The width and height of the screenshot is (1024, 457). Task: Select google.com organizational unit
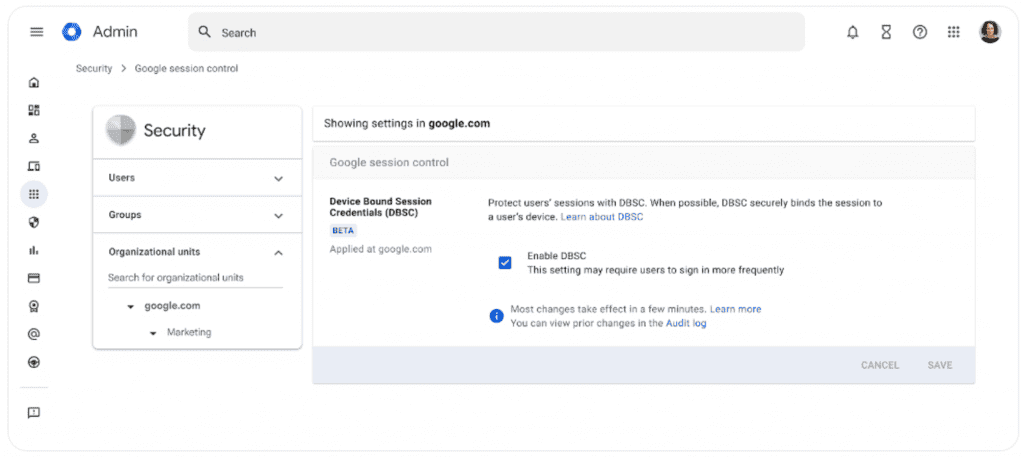(172, 306)
